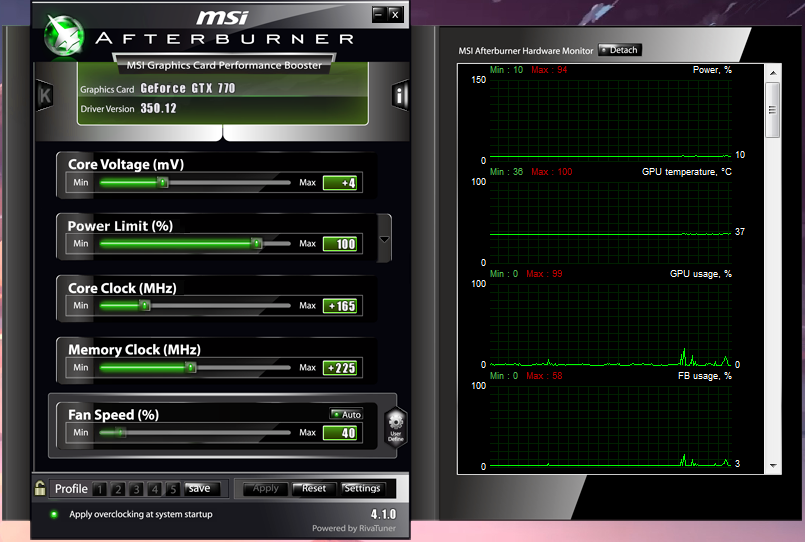The width and height of the screenshot is (805, 542).
Task: Click the profile lock padlock icon
Action: (40, 488)
